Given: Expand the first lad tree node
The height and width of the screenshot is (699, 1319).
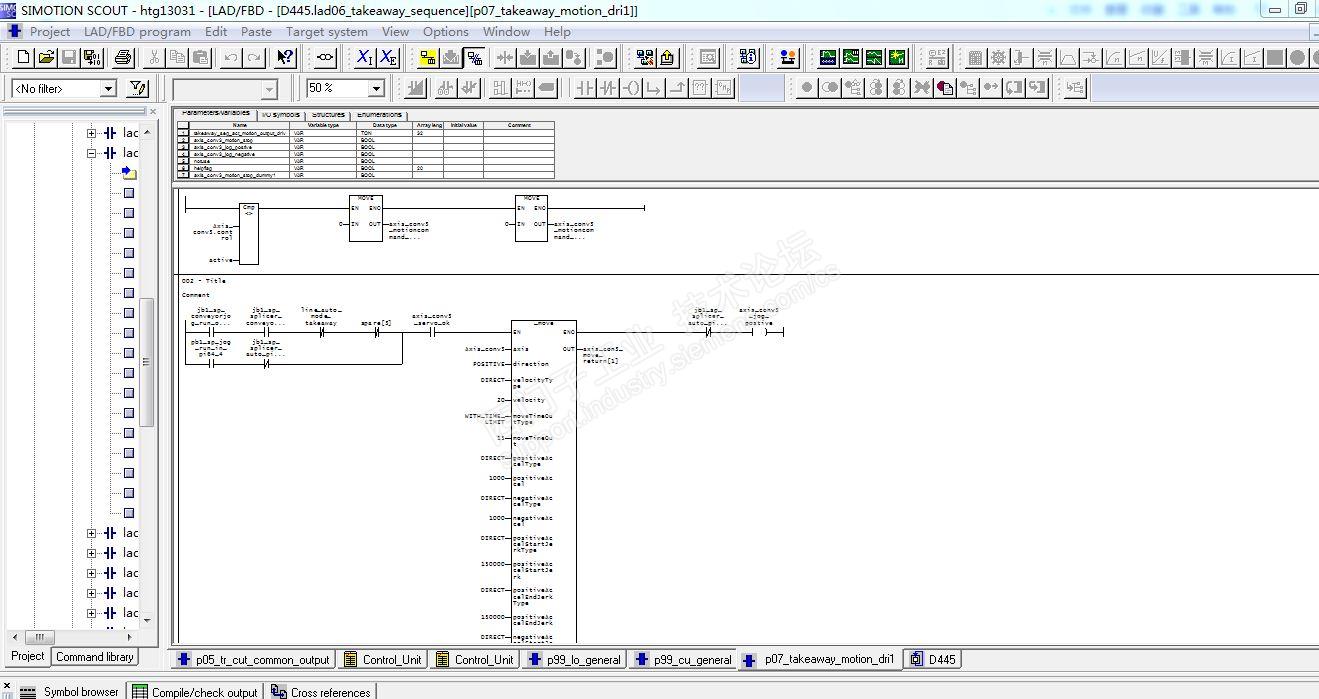Looking at the screenshot, I should 92,133.
